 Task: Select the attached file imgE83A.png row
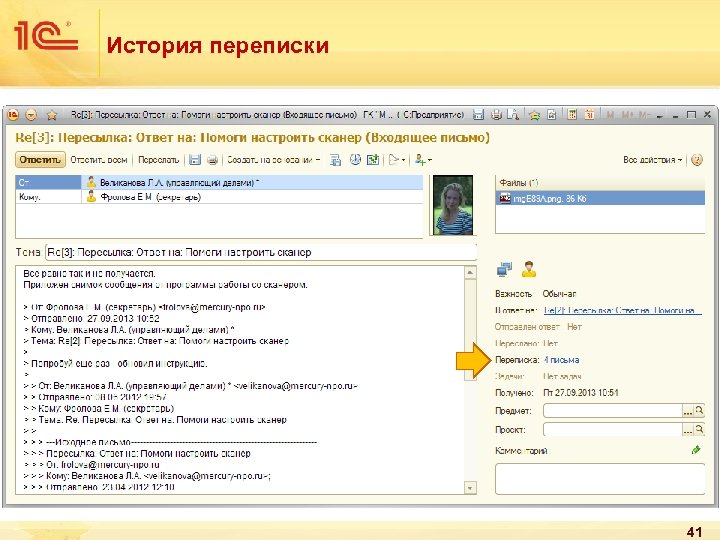coord(600,198)
